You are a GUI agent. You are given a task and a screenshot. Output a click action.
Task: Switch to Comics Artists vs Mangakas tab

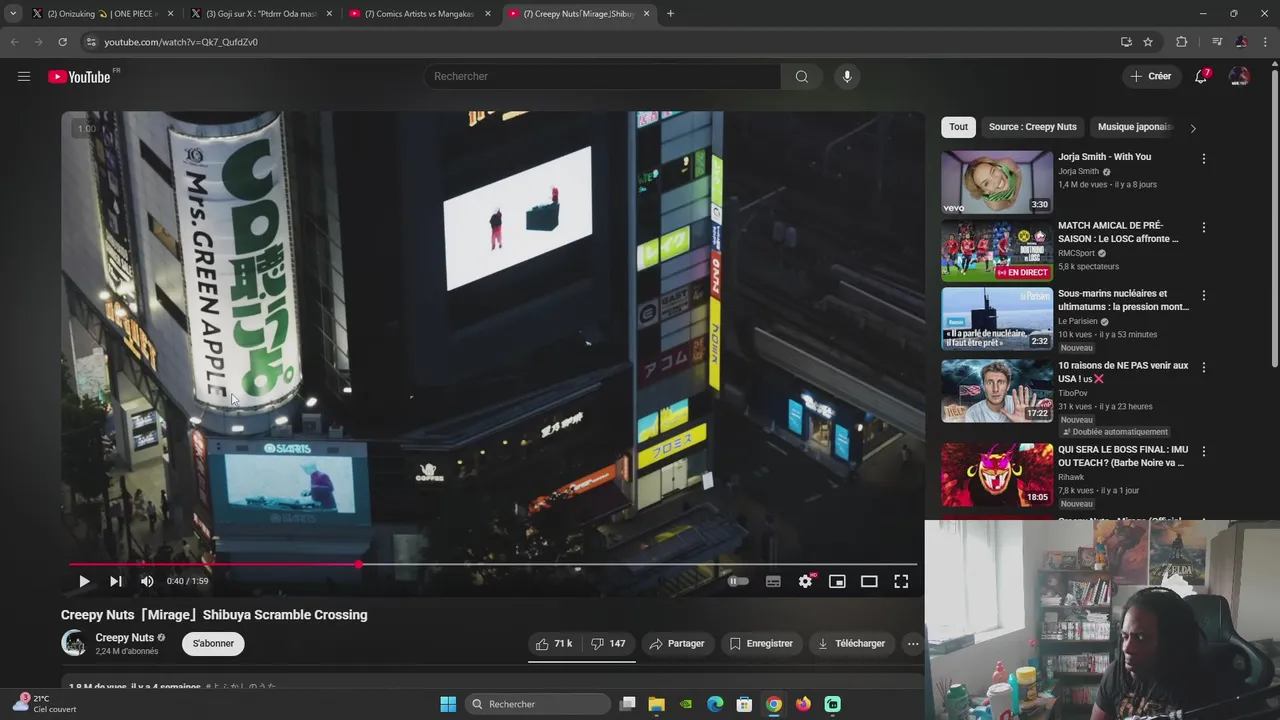tap(420, 14)
